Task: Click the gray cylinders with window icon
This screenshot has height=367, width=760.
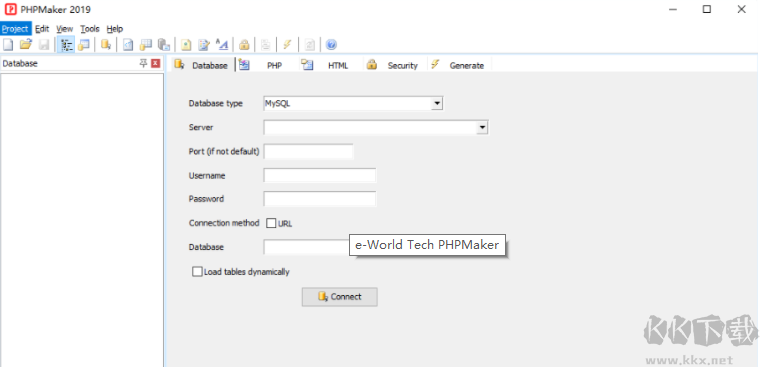Action: (x=164, y=45)
